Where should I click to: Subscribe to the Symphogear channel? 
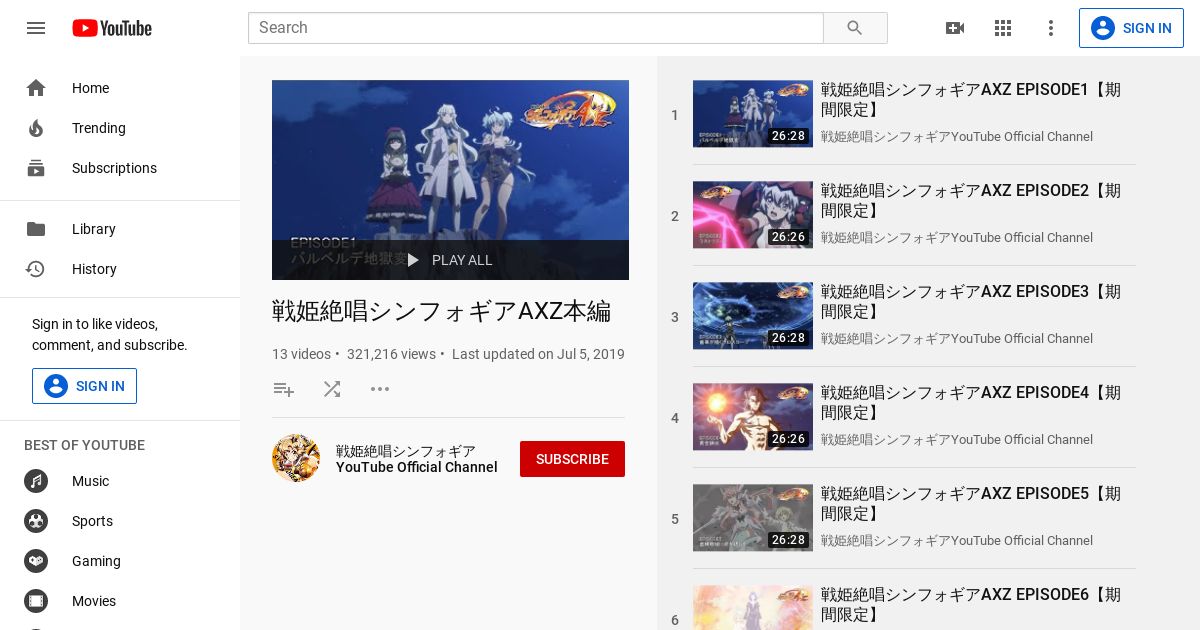pyautogui.click(x=572, y=459)
